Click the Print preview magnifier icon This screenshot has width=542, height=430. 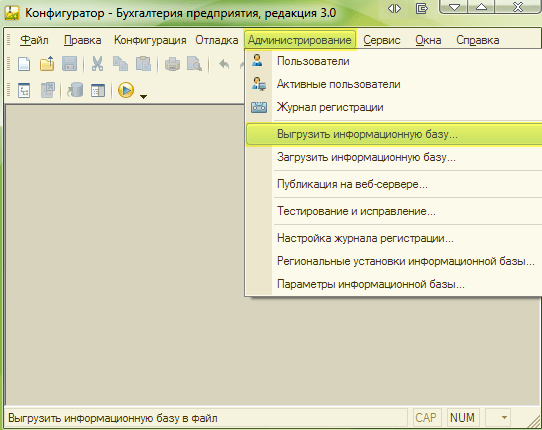(x=195, y=64)
